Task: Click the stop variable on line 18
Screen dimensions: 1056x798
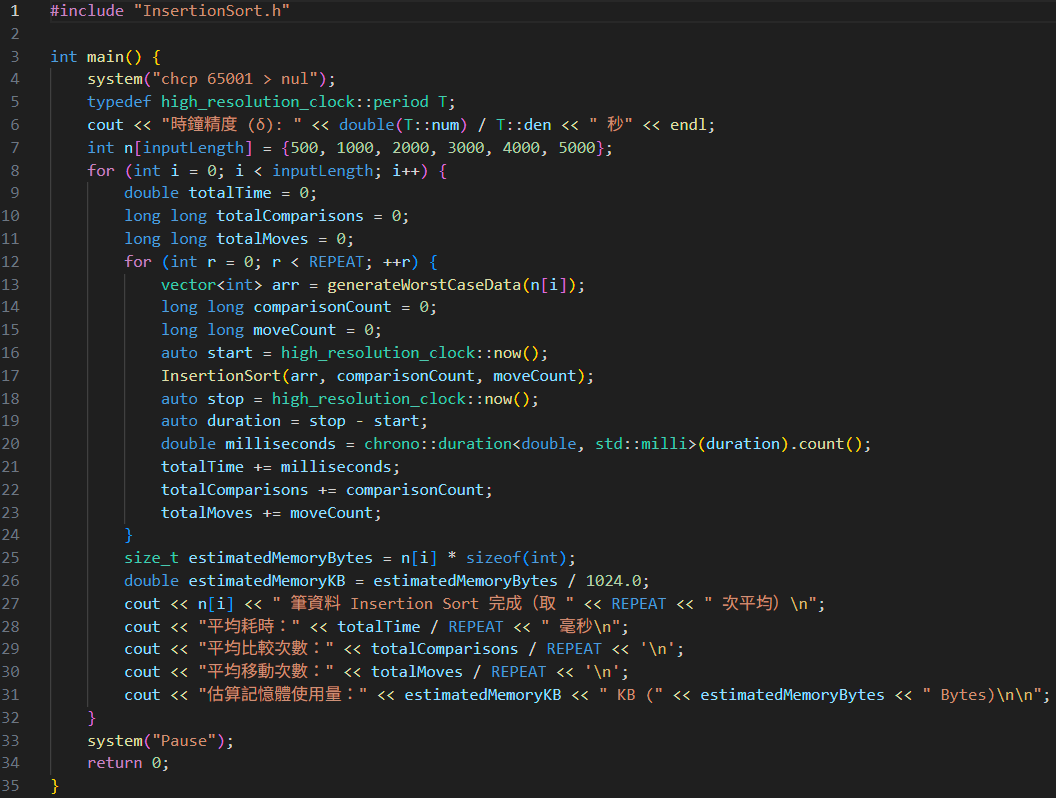Action: (x=225, y=399)
